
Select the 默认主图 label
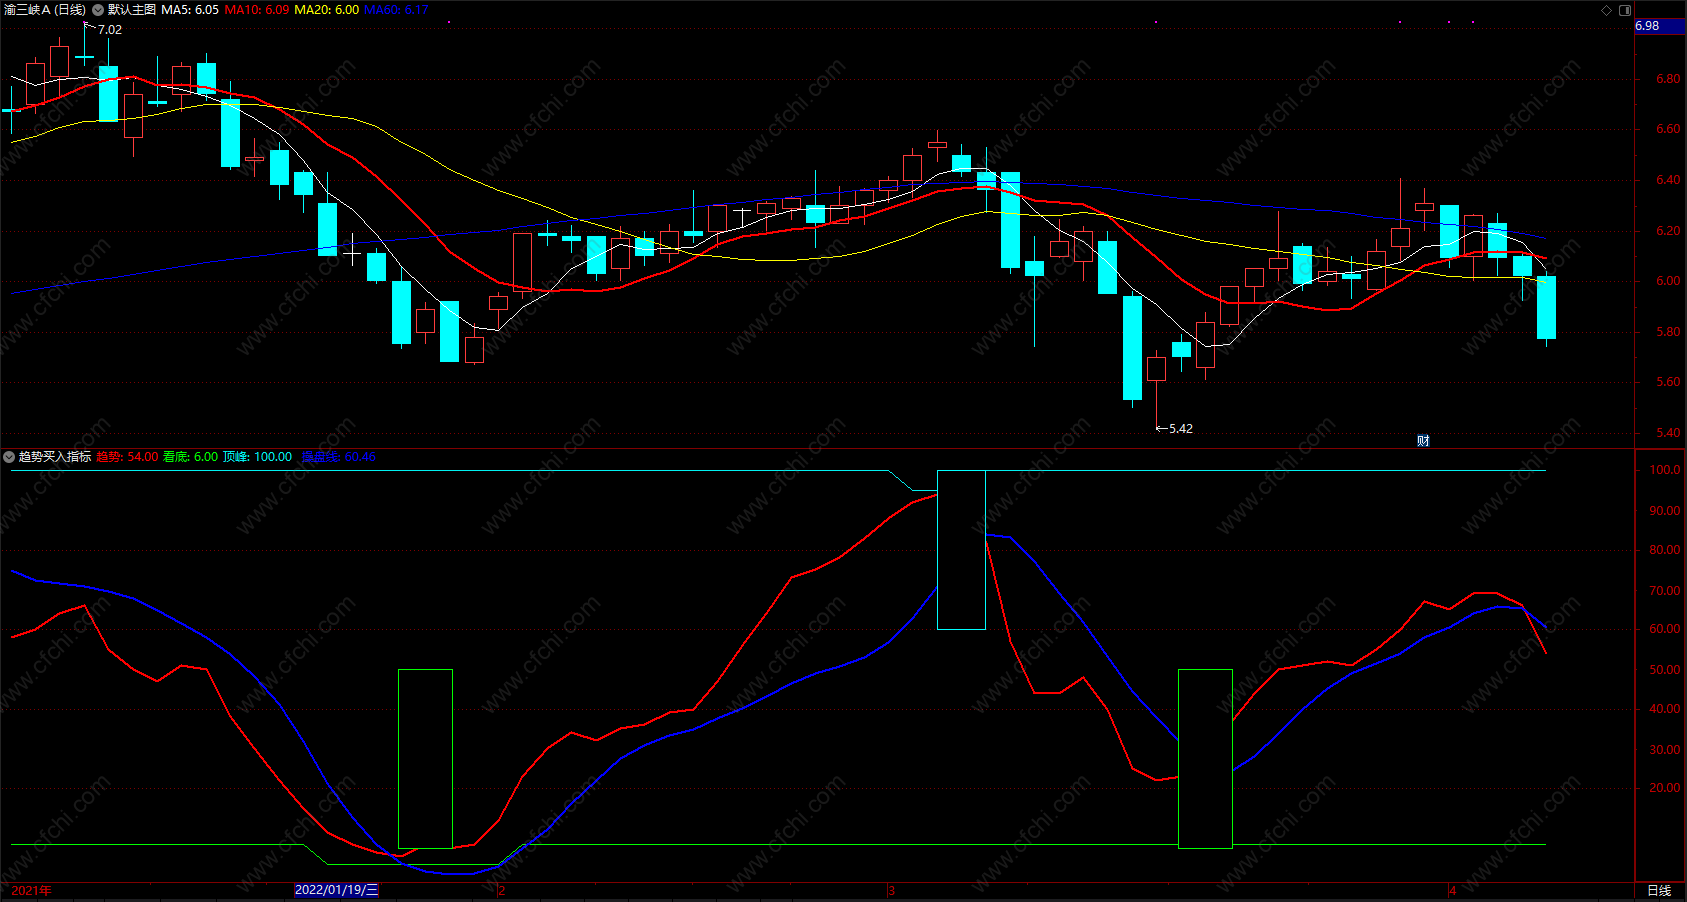click(x=132, y=10)
